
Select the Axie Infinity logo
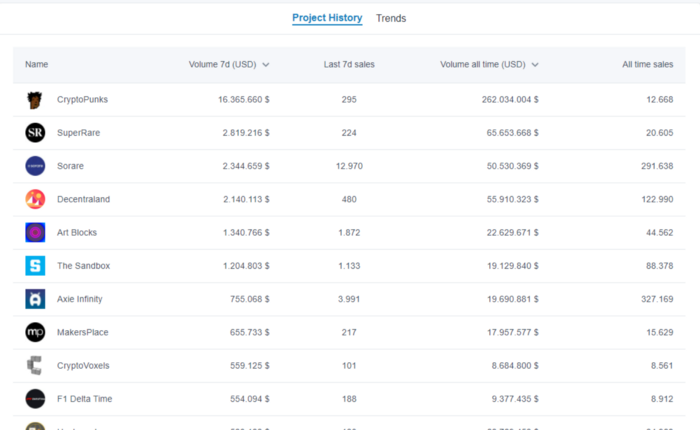35,299
